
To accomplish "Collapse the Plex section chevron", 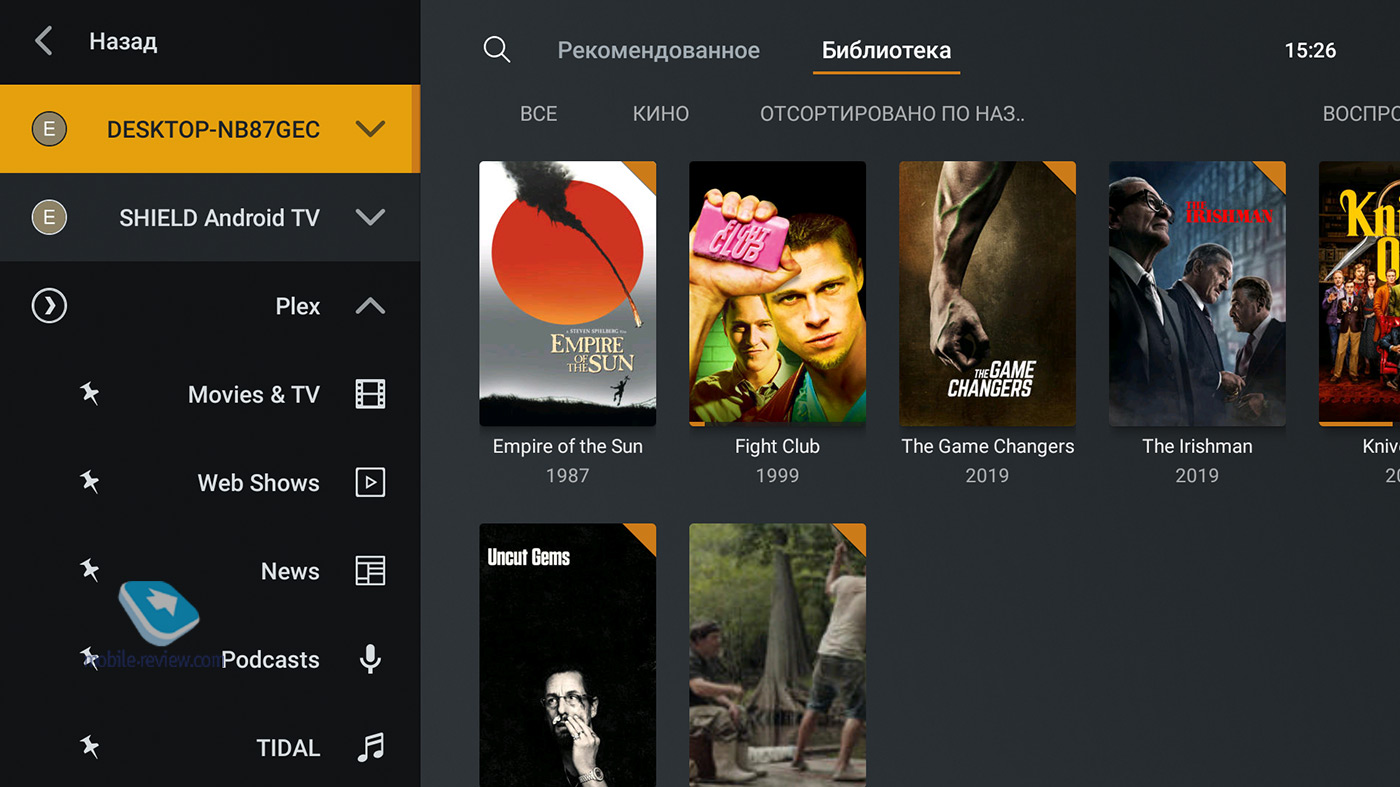I will click(x=370, y=306).
